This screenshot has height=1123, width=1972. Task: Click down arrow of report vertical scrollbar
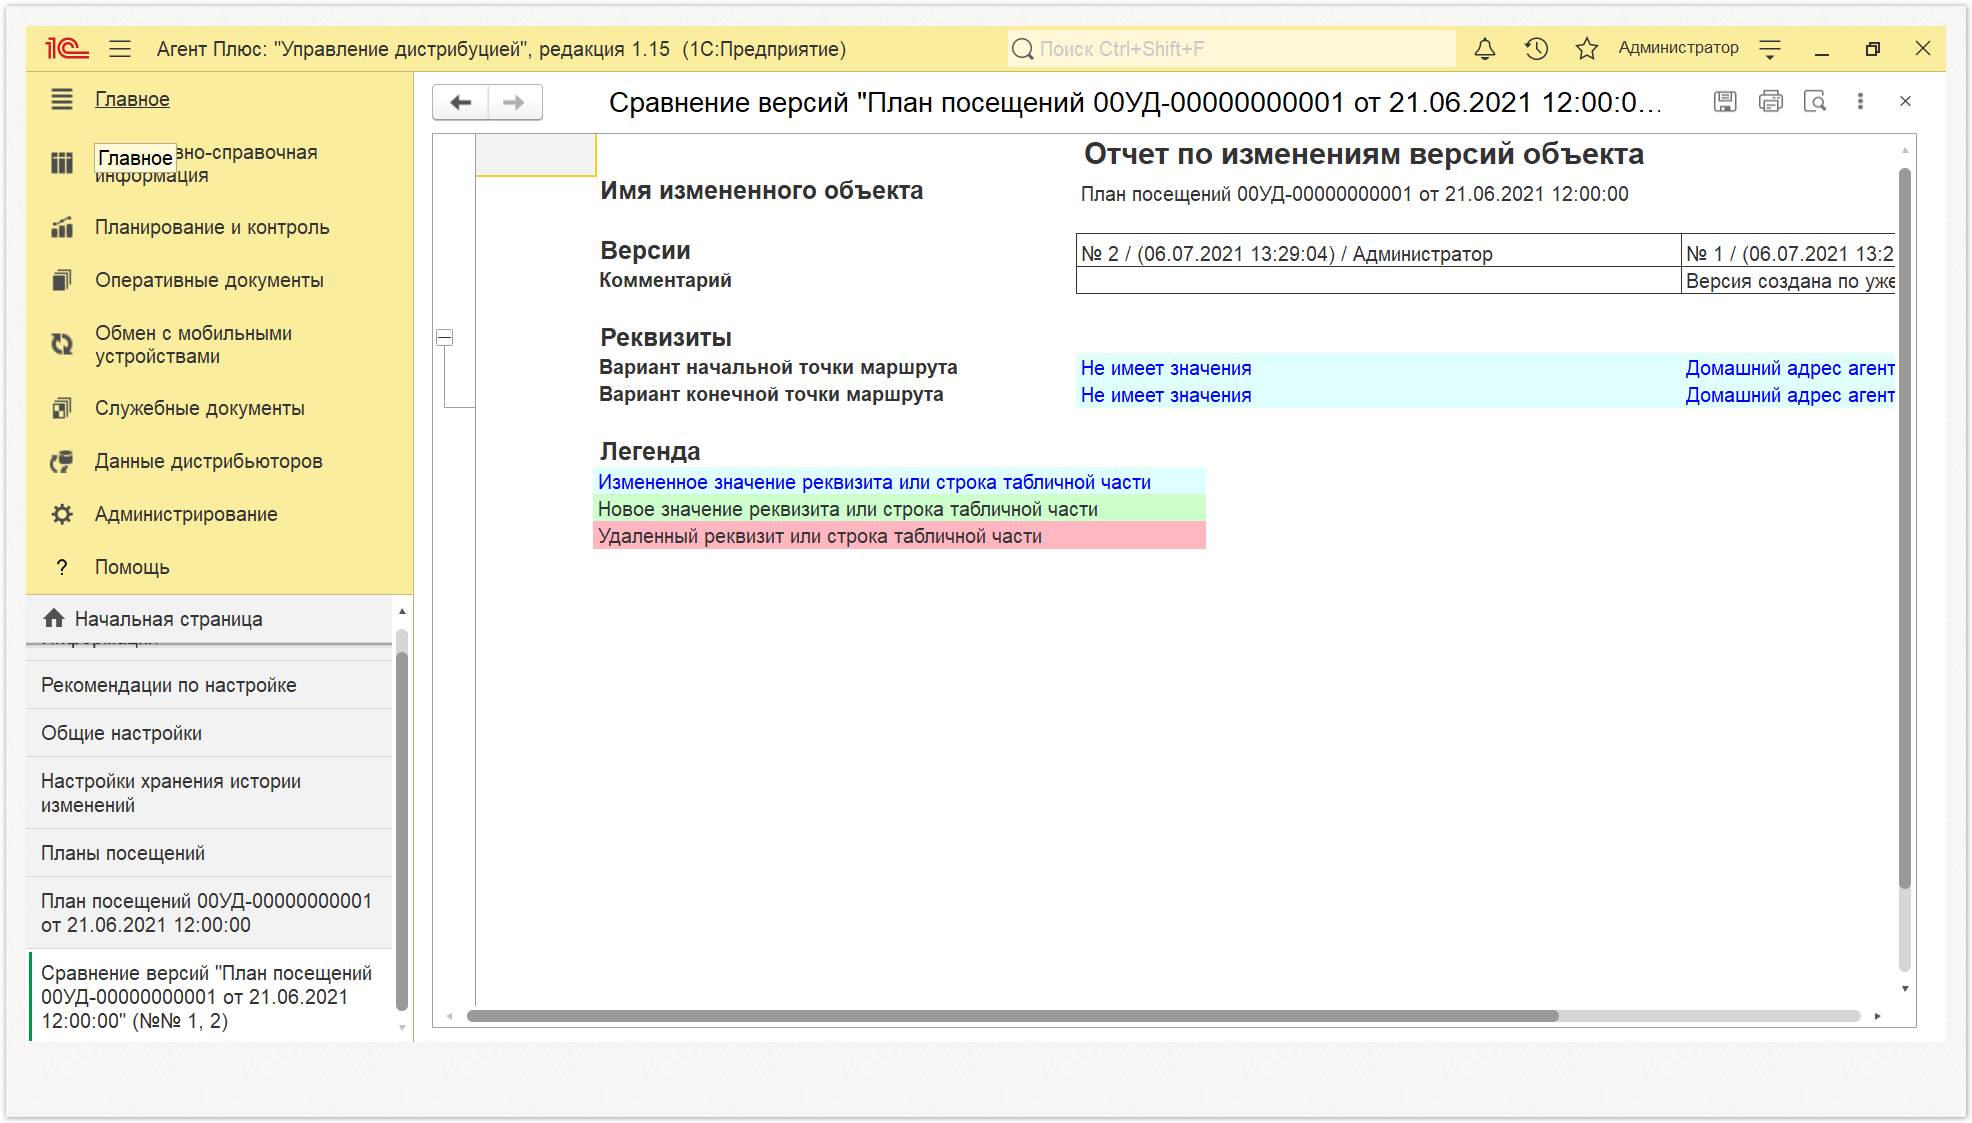click(1905, 988)
